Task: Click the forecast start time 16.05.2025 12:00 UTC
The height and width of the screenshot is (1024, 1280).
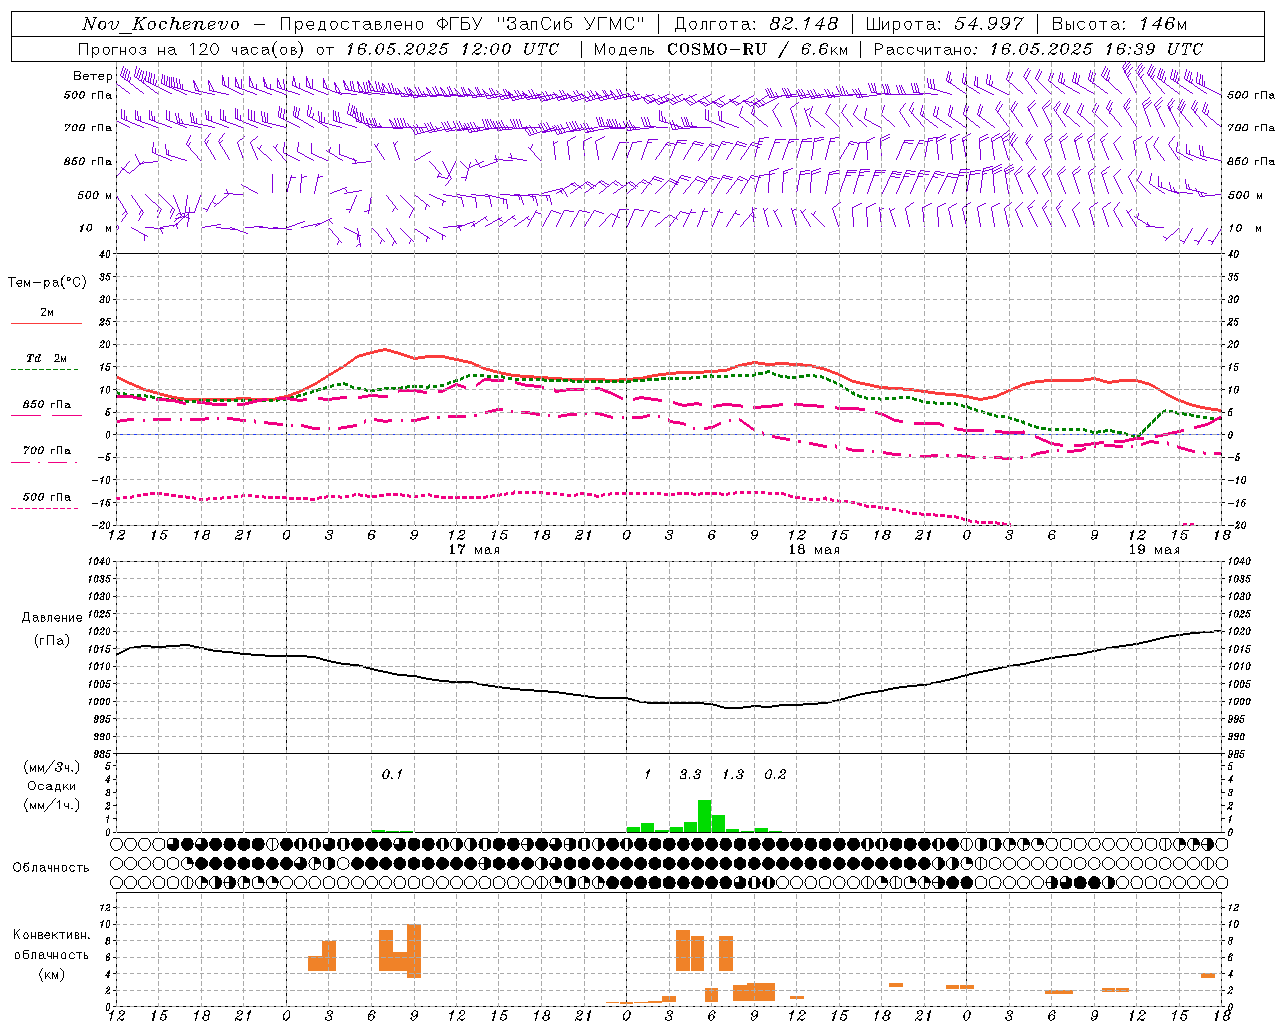Action: click(x=452, y=49)
